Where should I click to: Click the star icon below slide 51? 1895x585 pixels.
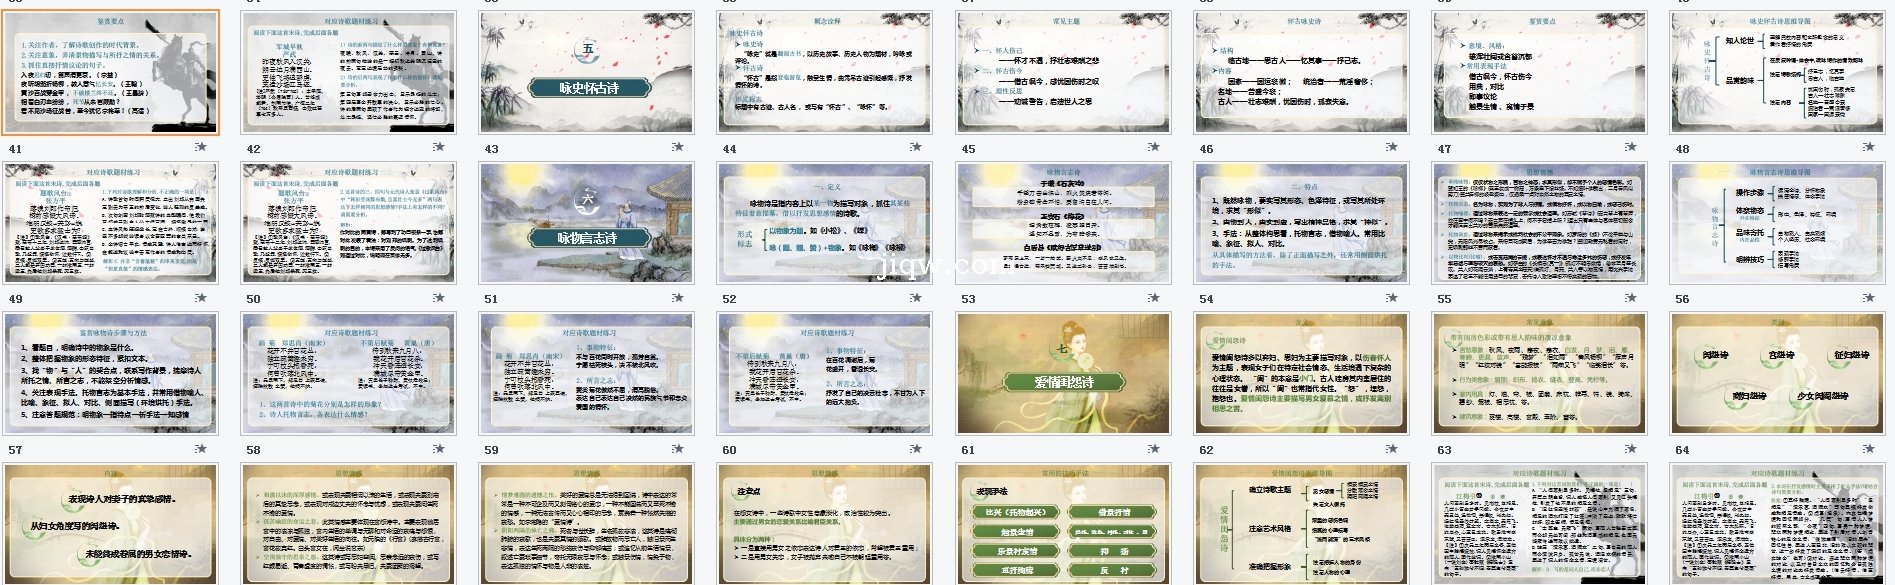point(676,298)
